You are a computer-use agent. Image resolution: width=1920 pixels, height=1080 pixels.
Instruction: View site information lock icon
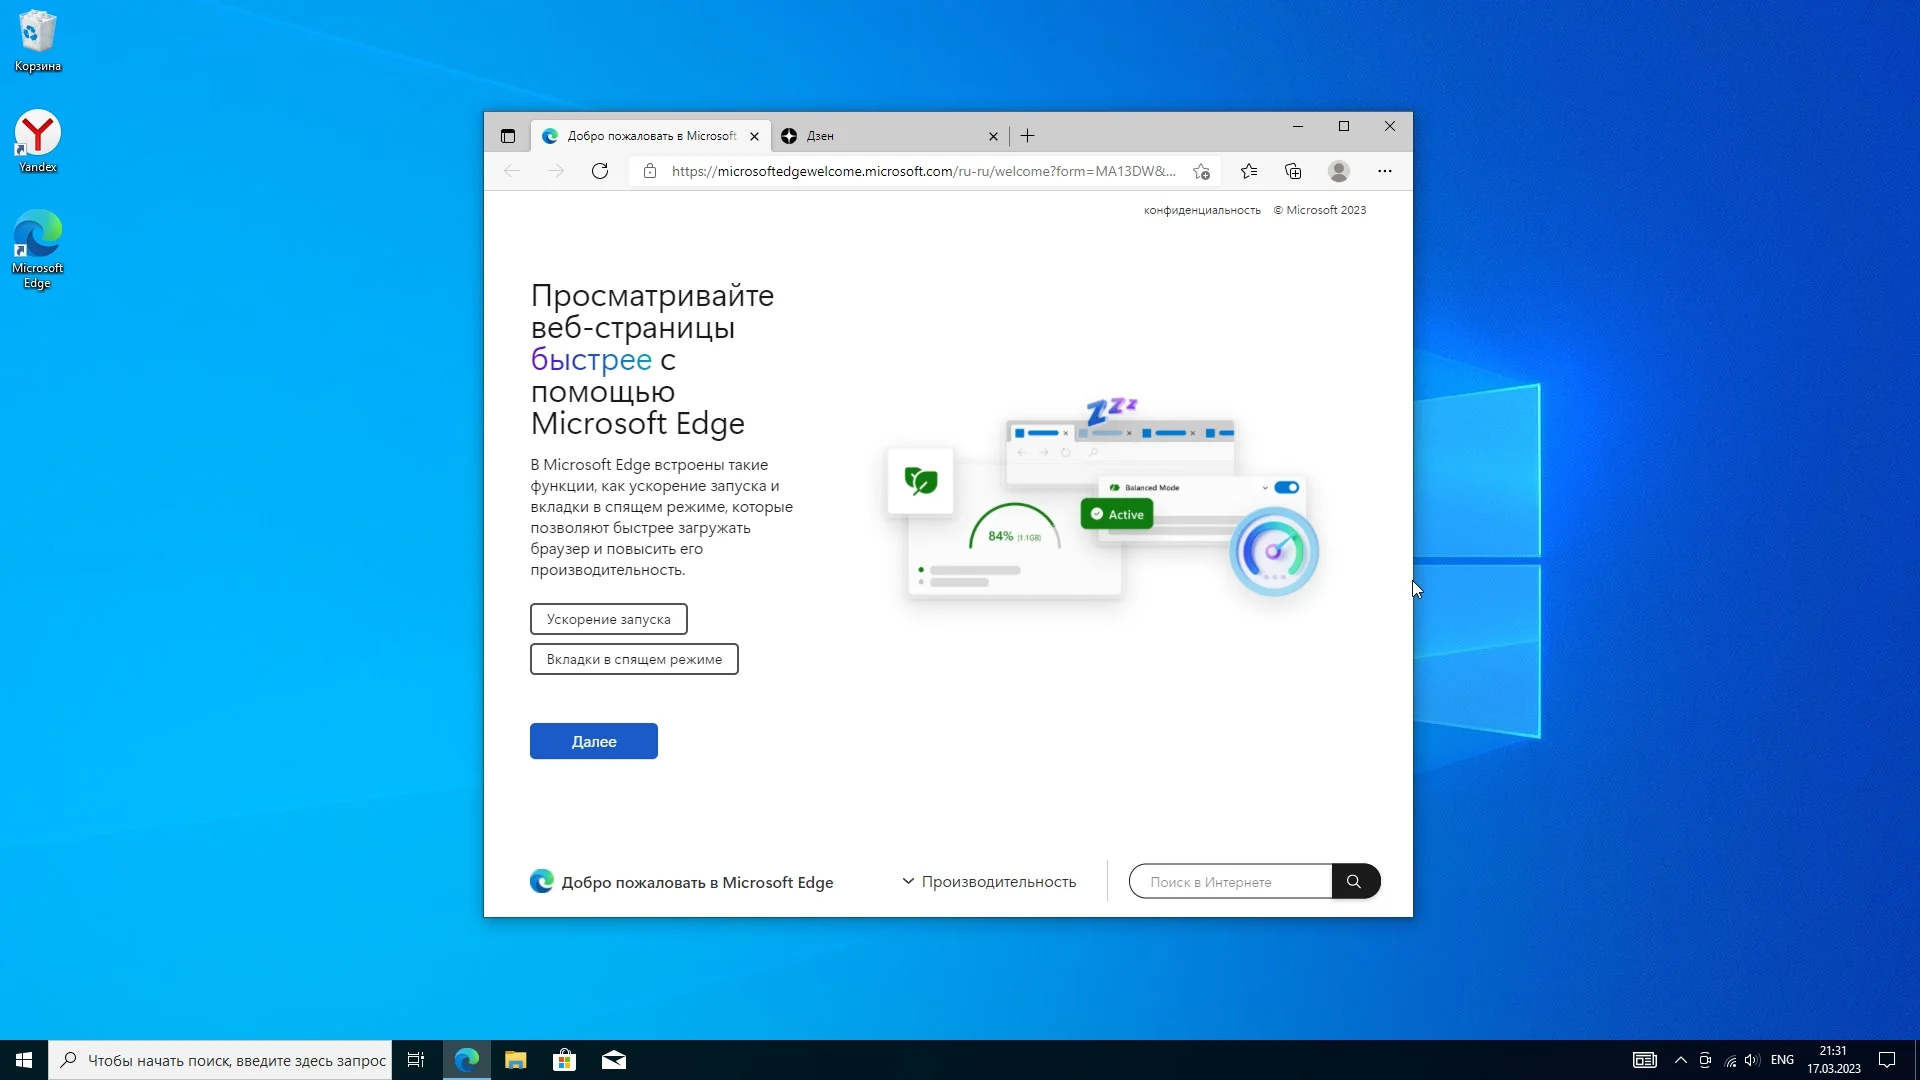point(650,171)
